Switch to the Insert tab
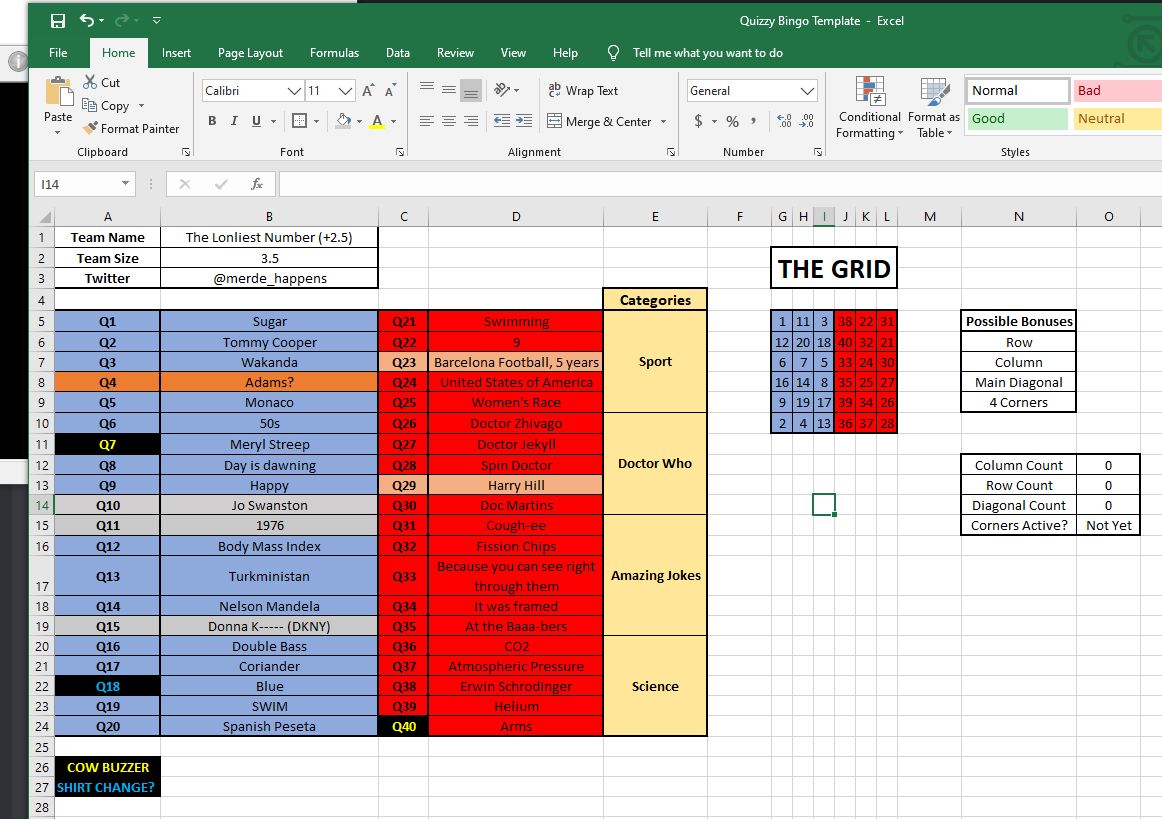Image resolution: width=1162 pixels, height=819 pixels. 176,53
